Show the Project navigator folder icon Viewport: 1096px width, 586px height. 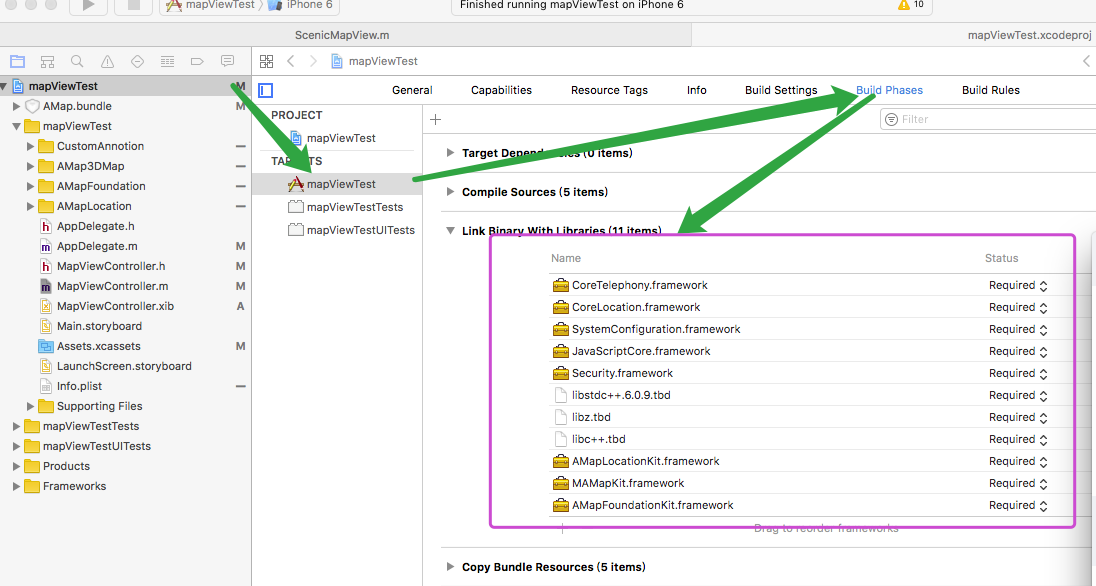point(17,62)
